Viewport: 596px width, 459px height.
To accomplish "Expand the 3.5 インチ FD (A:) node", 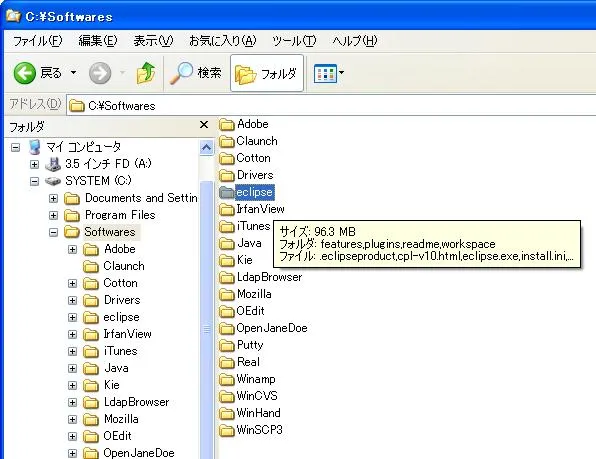I will 34,164.
